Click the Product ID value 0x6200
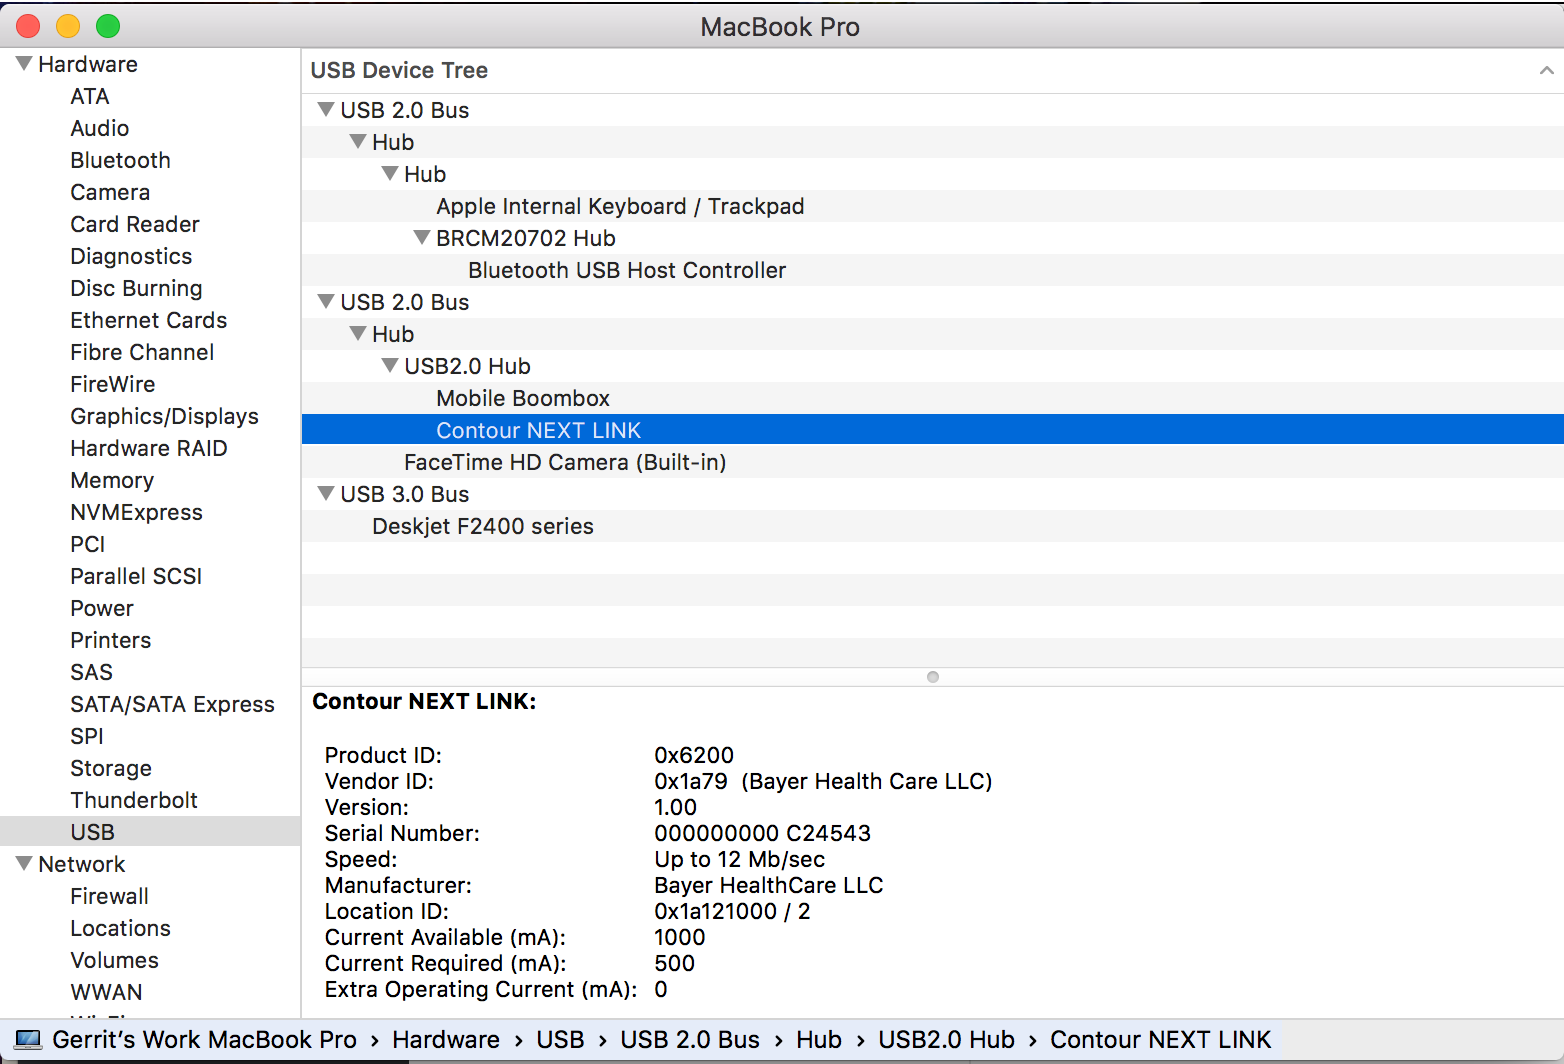 694,755
